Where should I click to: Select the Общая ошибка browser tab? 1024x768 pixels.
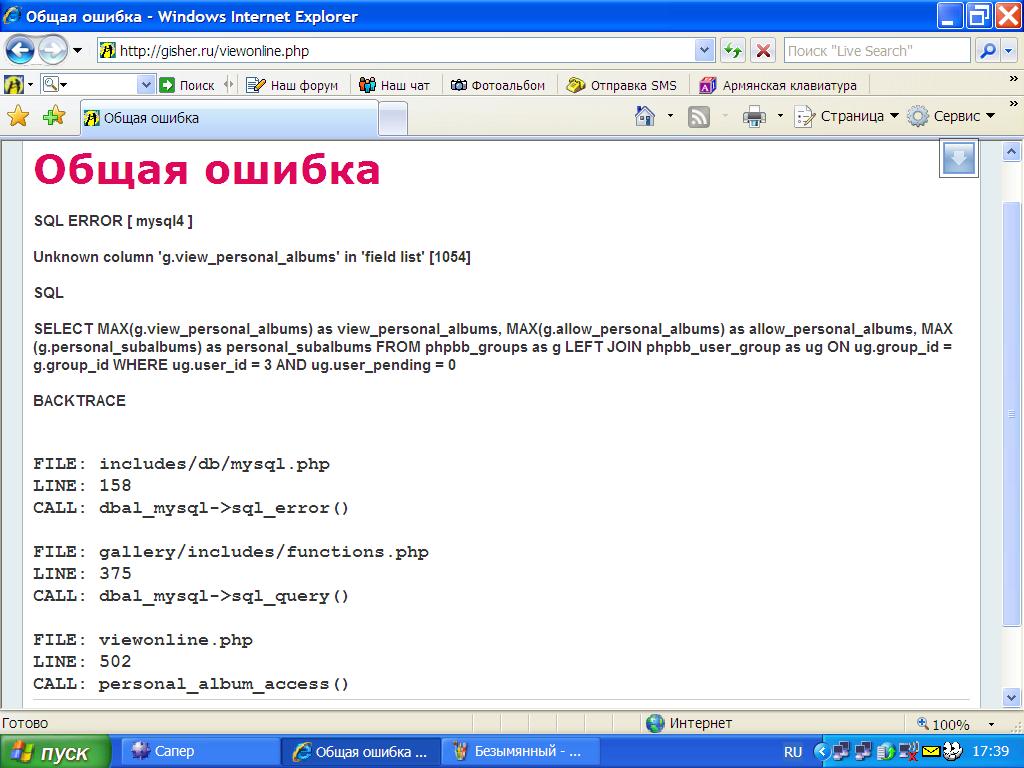tap(228, 118)
